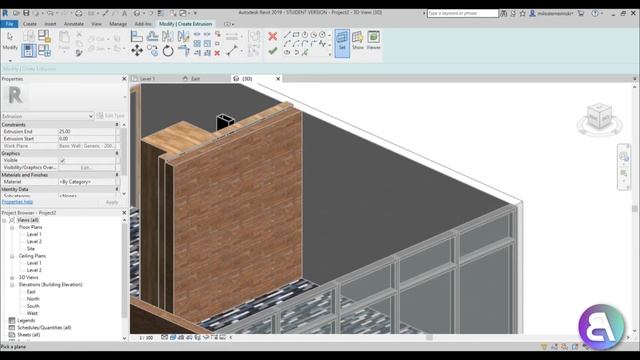Click the red X Cancel Edit Mode icon

pyautogui.click(x=273, y=37)
